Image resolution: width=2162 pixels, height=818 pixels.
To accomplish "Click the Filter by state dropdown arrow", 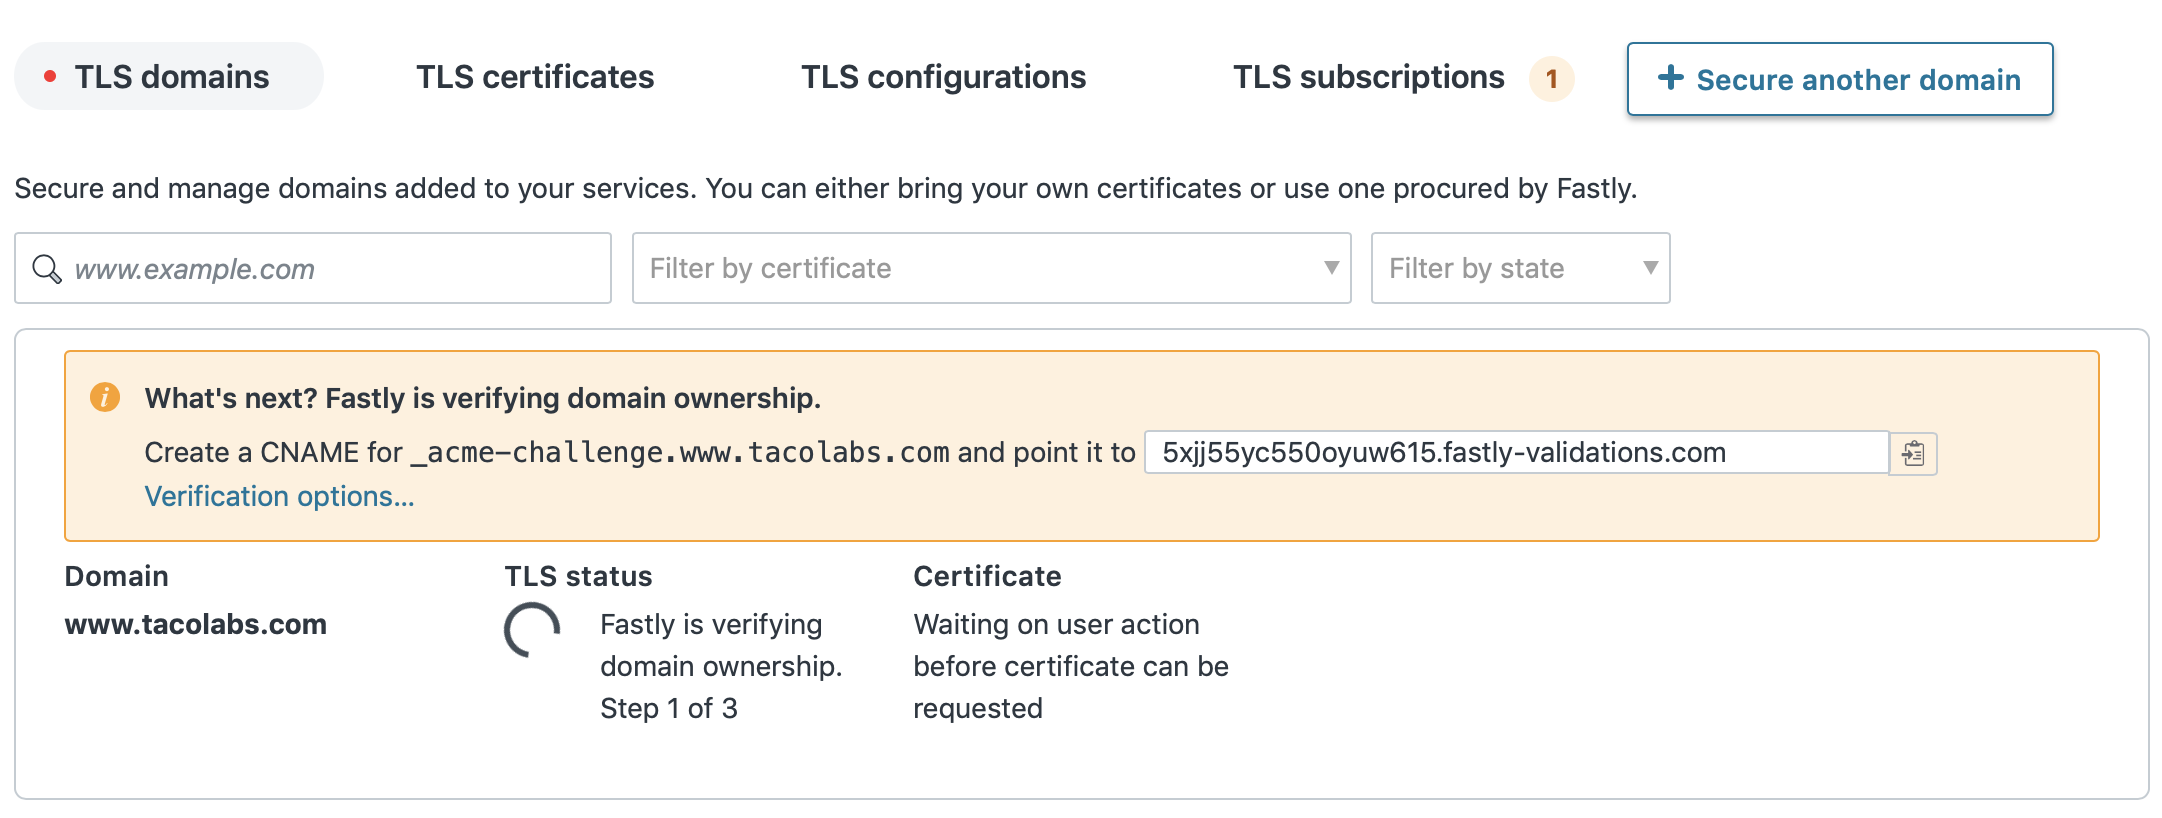I will [x=1653, y=268].
